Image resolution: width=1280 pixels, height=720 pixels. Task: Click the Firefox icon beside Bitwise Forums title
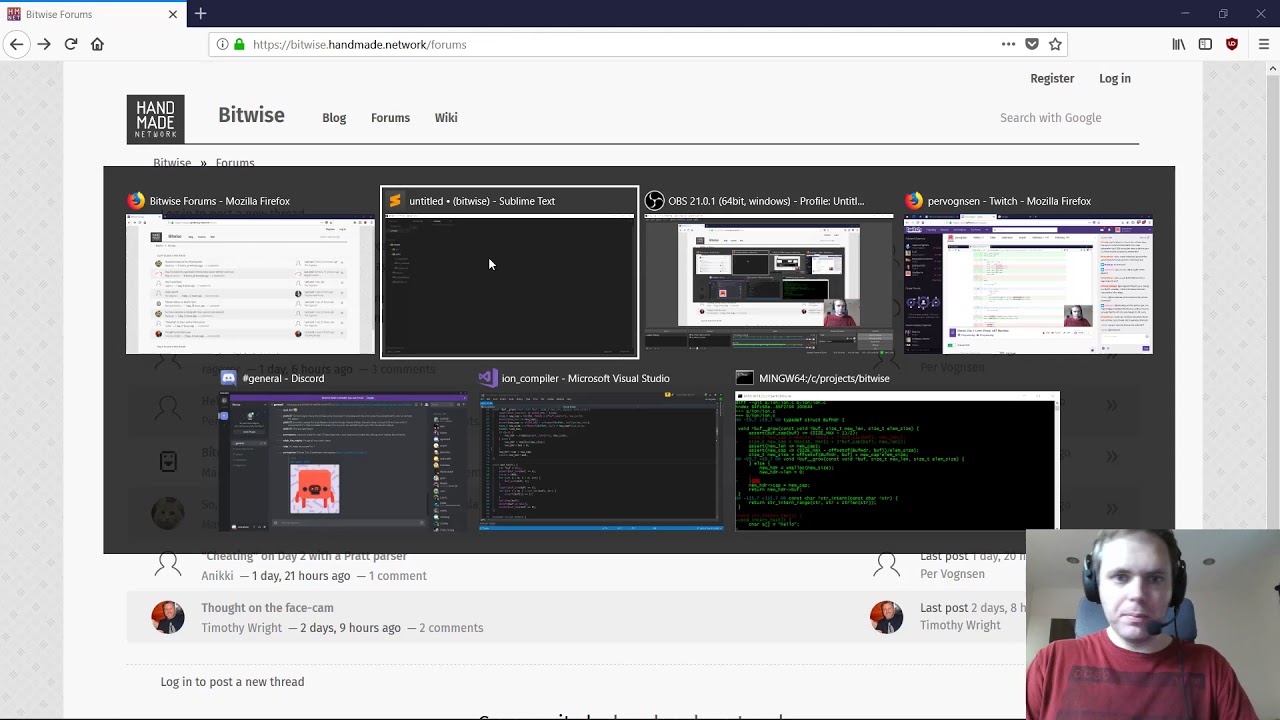(136, 201)
